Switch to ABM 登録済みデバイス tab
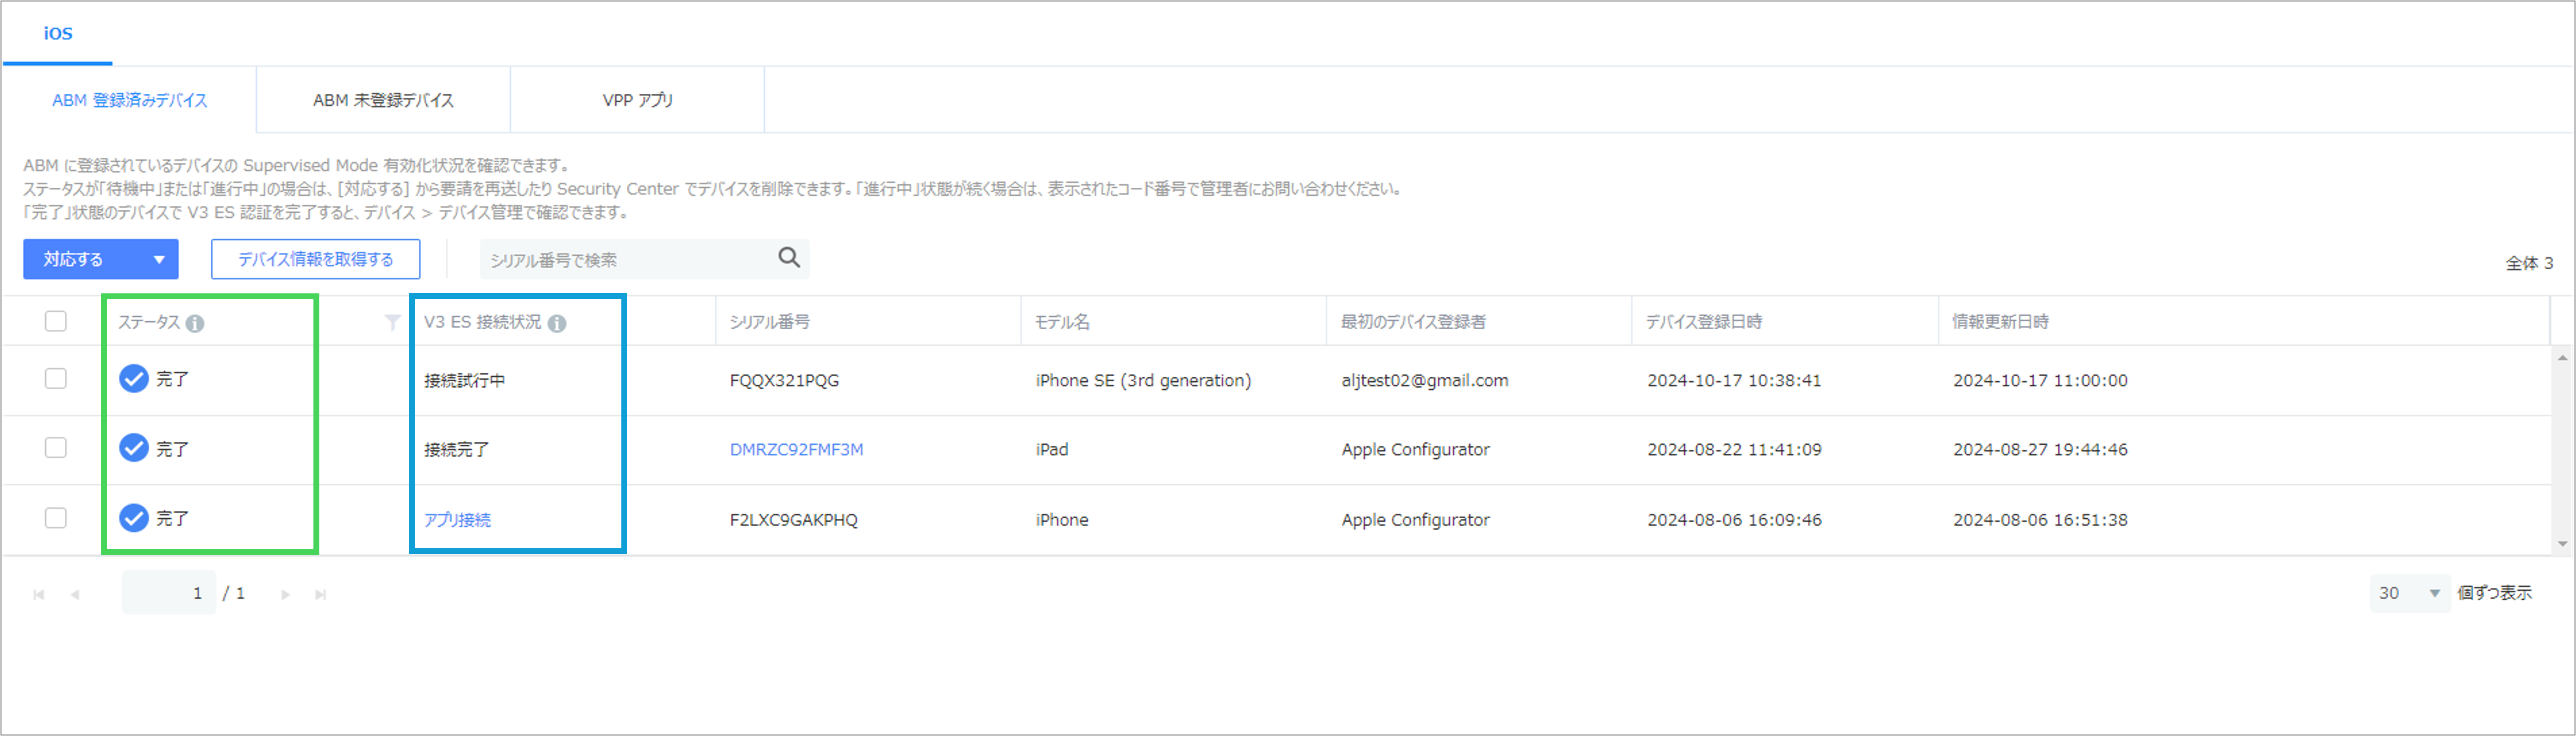Viewport: 2576px width, 736px height. (130, 100)
